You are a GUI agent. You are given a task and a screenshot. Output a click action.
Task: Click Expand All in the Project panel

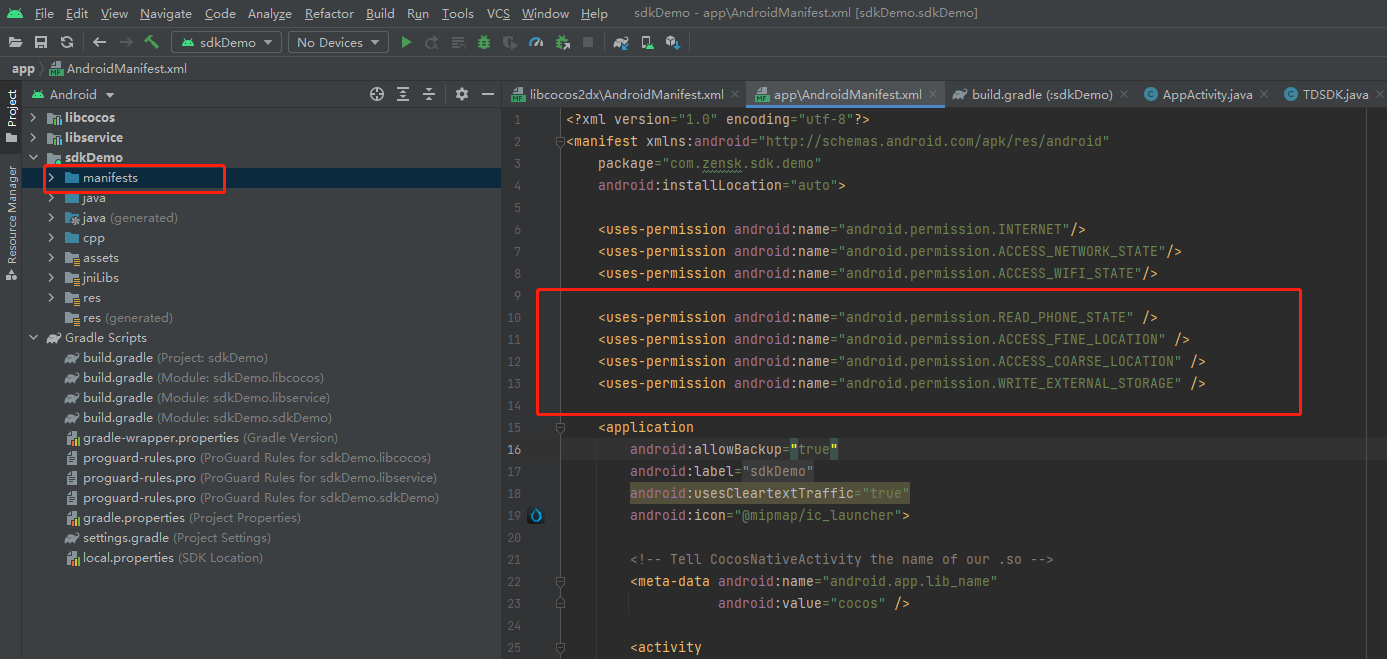(x=403, y=94)
